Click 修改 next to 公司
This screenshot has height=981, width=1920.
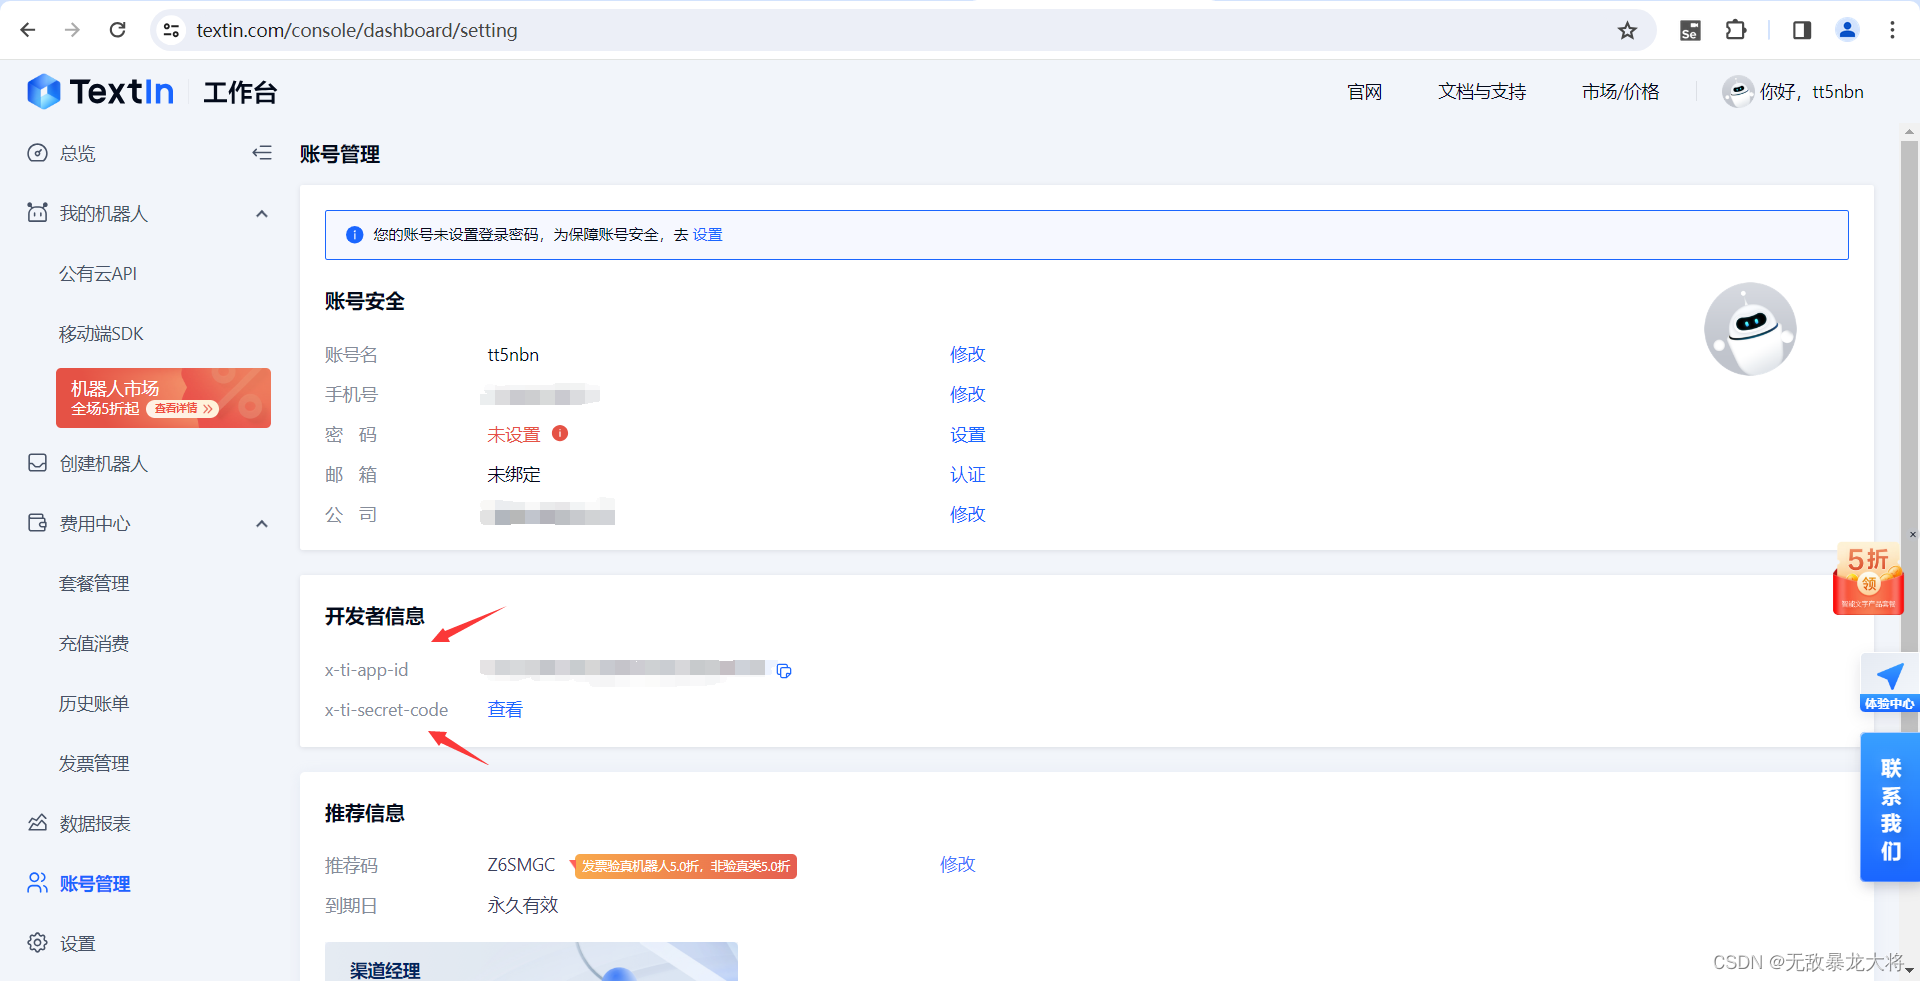tap(967, 514)
